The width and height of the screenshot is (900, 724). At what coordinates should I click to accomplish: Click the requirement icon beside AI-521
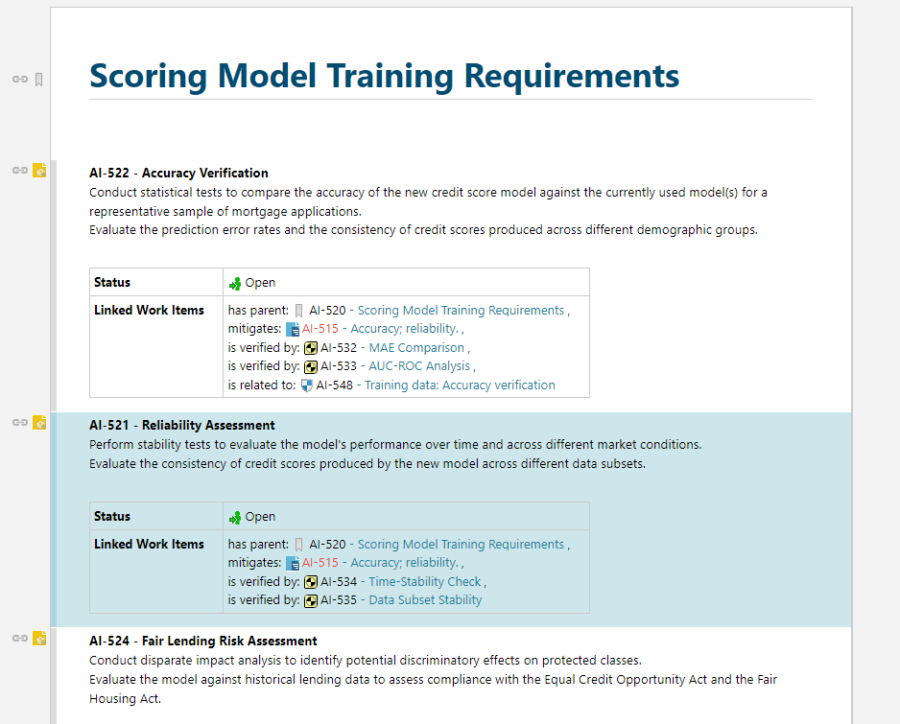(x=39, y=422)
